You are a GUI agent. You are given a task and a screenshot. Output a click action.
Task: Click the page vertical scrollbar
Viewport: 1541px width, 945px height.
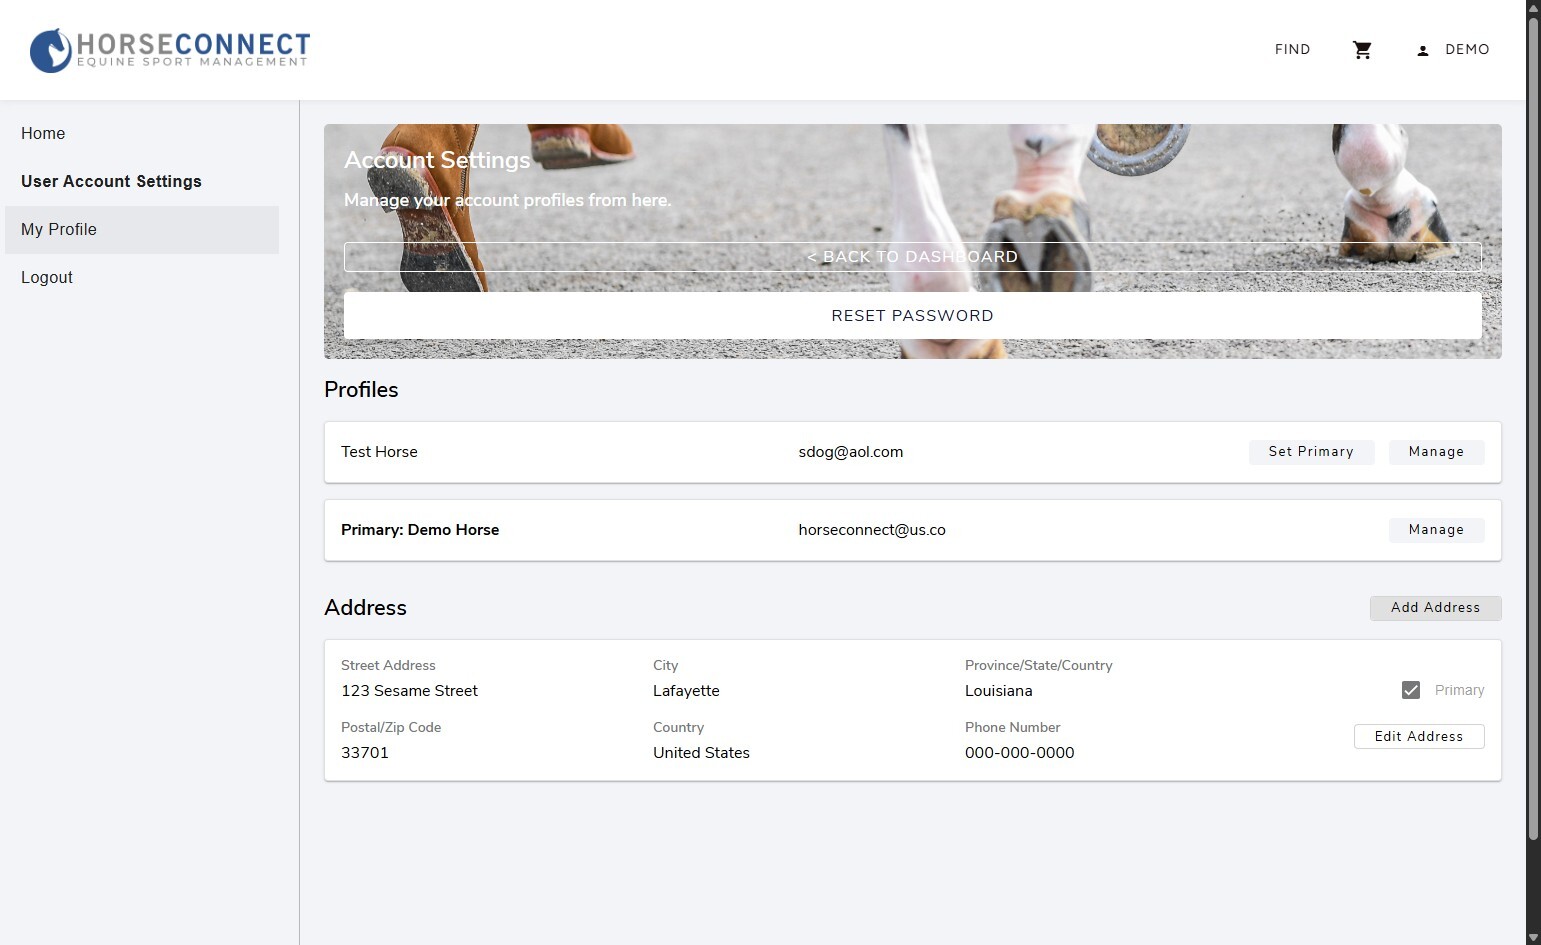[1533, 400]
